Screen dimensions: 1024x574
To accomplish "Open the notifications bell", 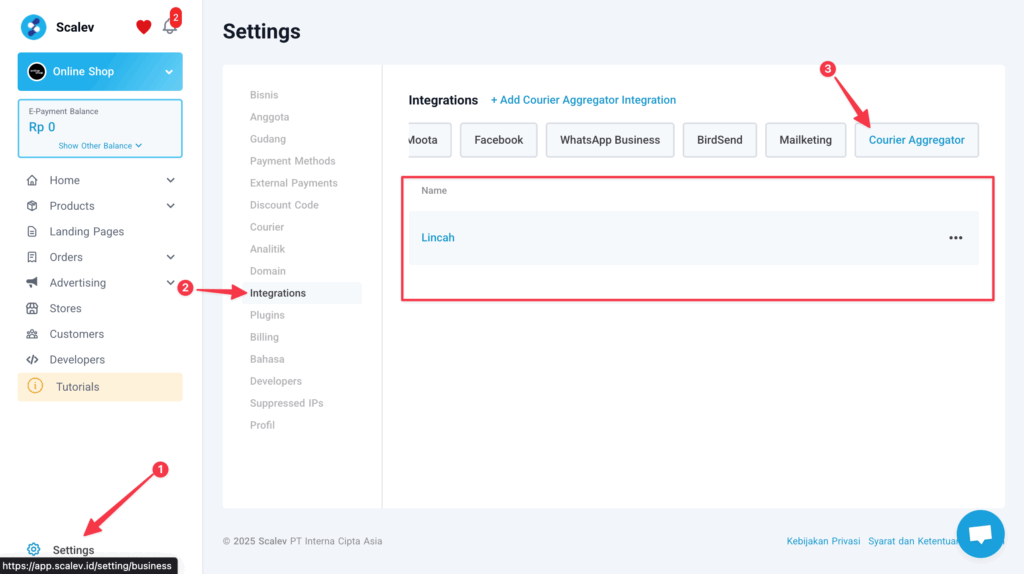I will (x=169, y=26).
